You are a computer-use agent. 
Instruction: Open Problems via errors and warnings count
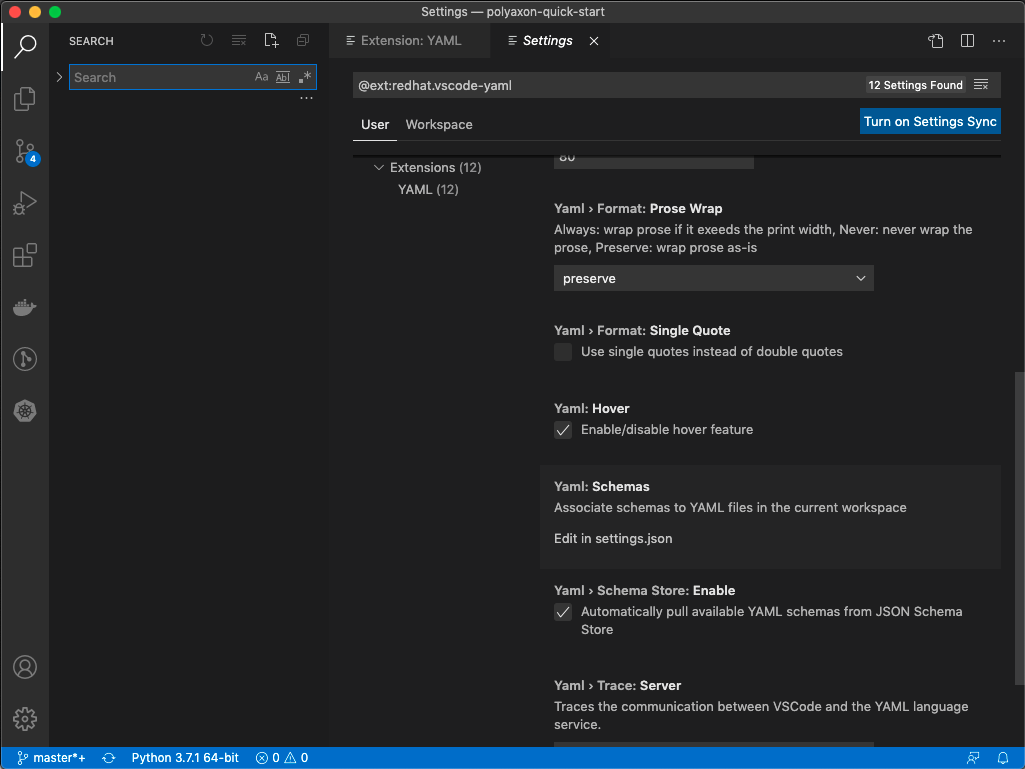pos(282,757)
